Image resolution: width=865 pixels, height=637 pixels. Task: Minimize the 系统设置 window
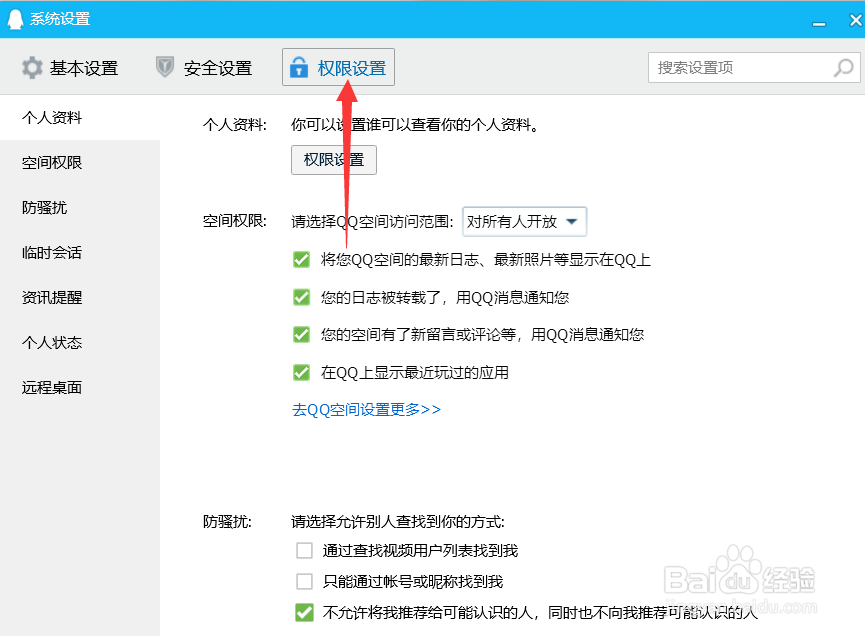[819, 24]
